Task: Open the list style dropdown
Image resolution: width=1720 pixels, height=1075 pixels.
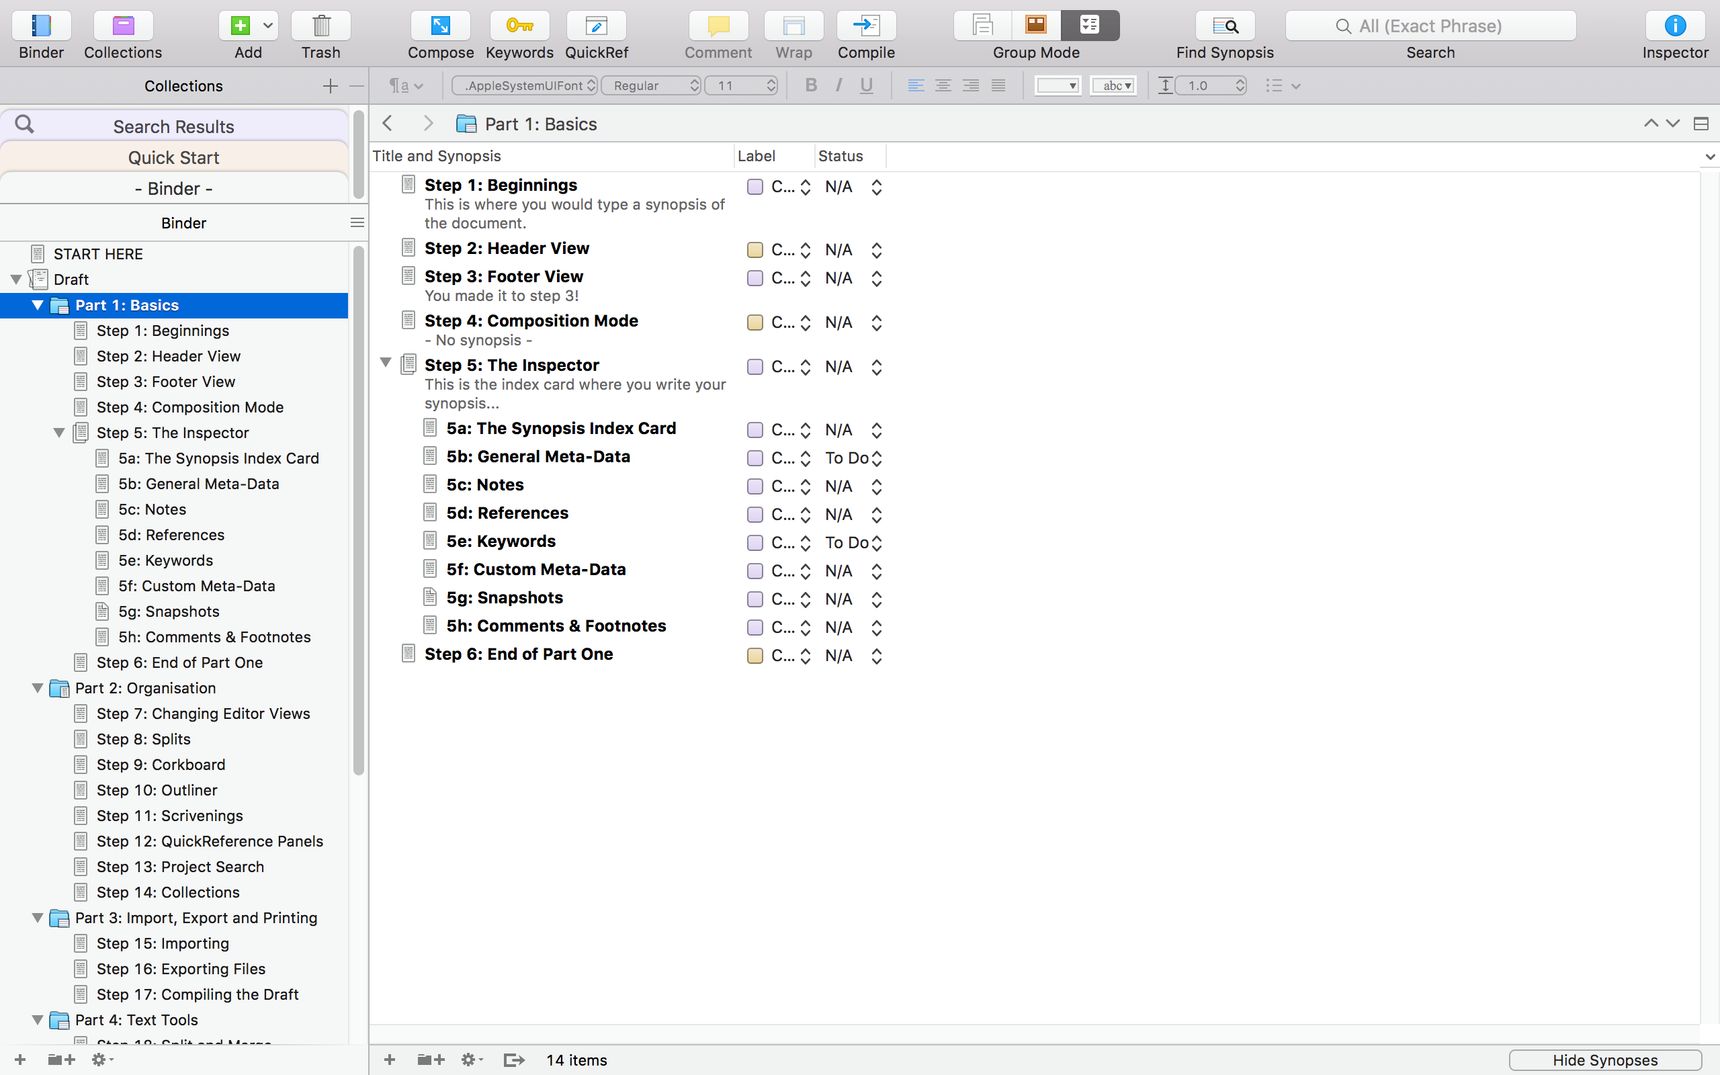Action: pyautogui.click(x=1282, y=85)
